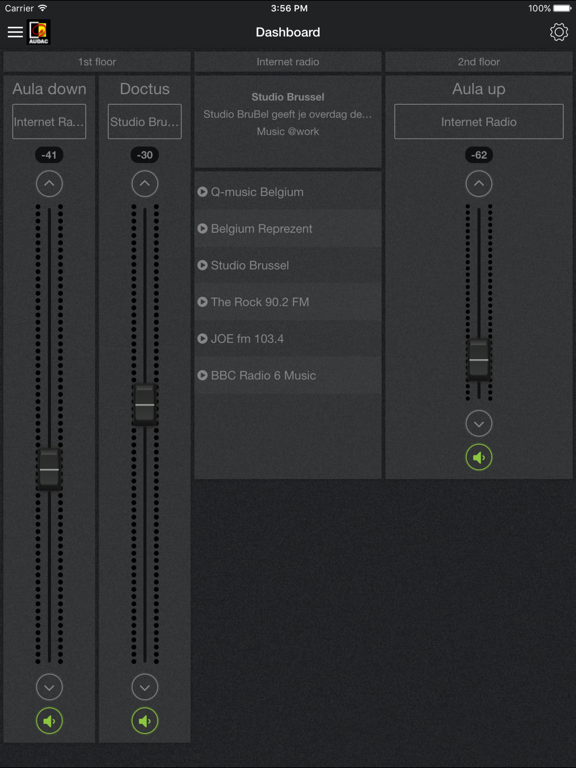The image size is (576, 768).
Task: Play icon for Belgium Reprezent
Action: (x=202, y=228)
